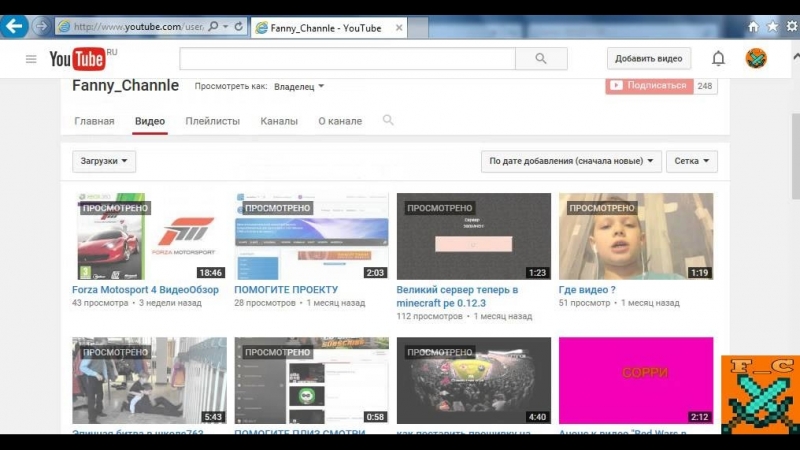
Task: Open a new browser tab
Action: pyautogui.click(x=418, y=28)
